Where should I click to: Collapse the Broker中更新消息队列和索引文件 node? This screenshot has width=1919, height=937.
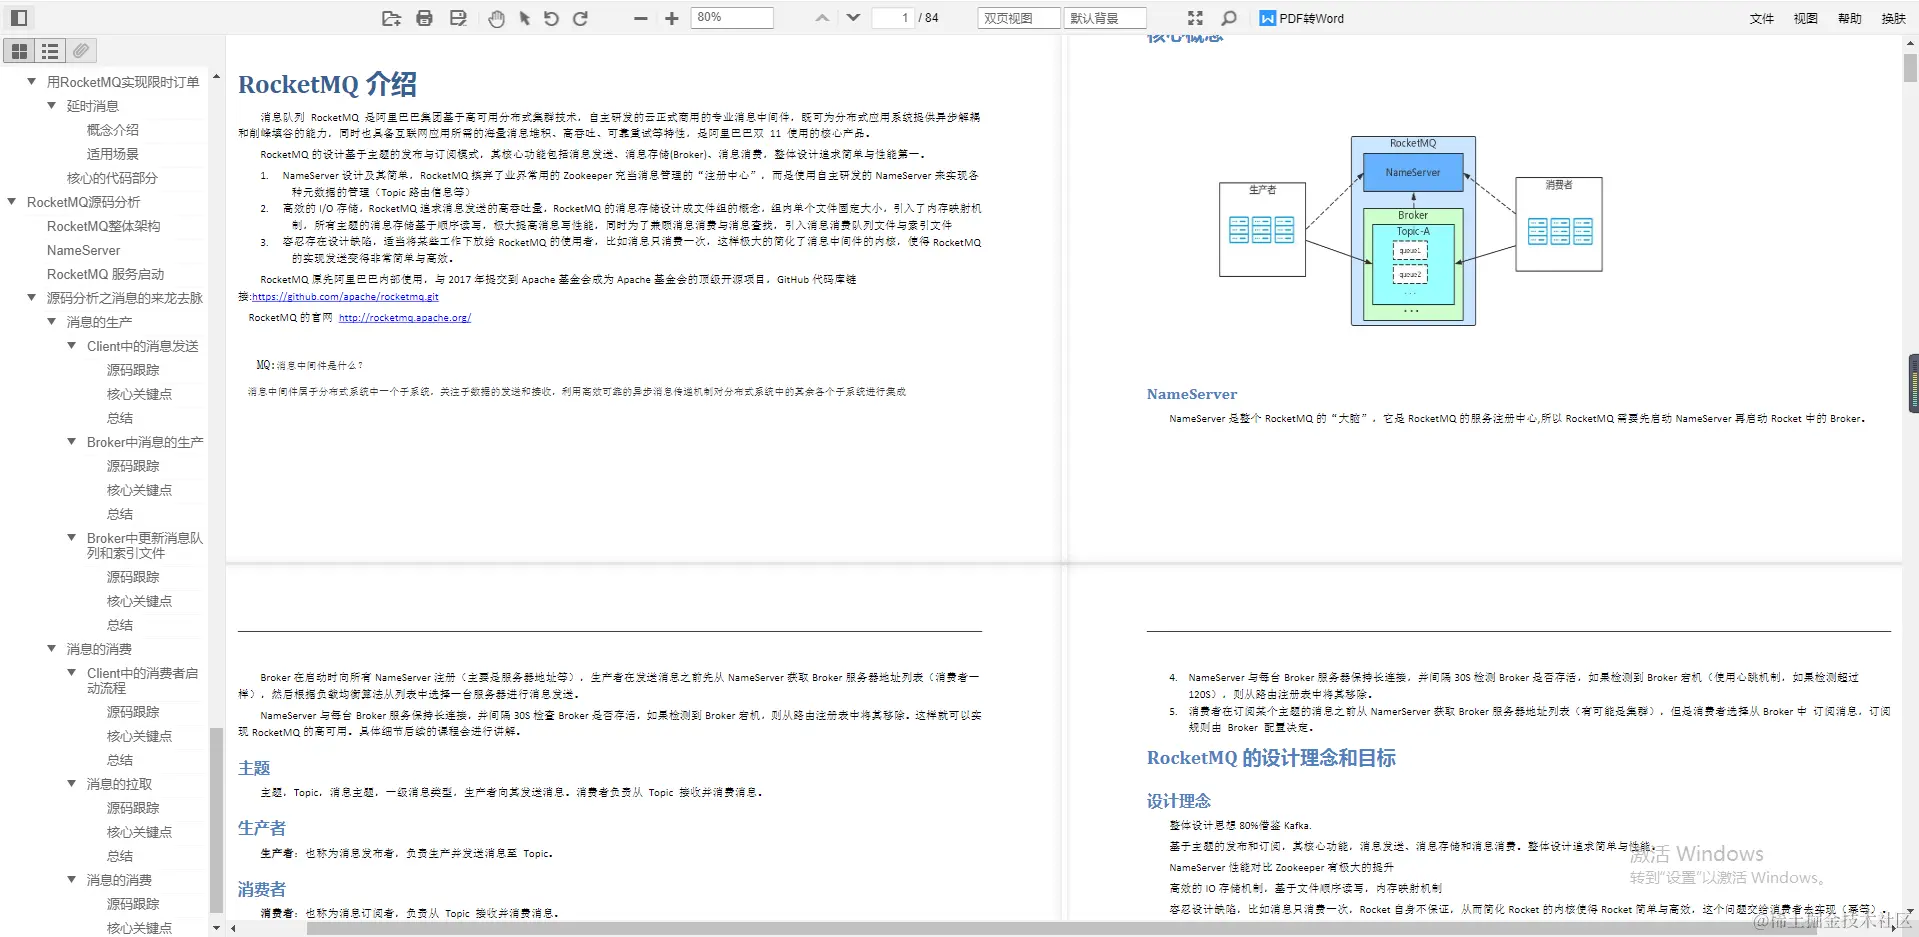(x=72, y=537)
